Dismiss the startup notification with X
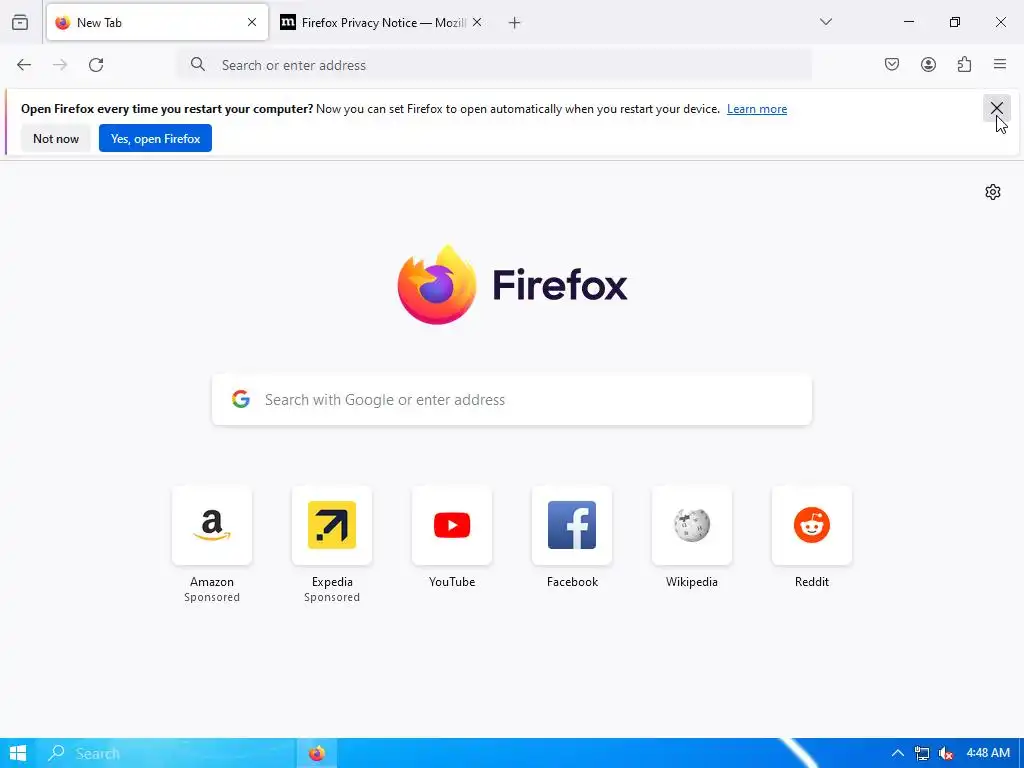Screen dimensions: 1024x768 [x=997, y=108]
